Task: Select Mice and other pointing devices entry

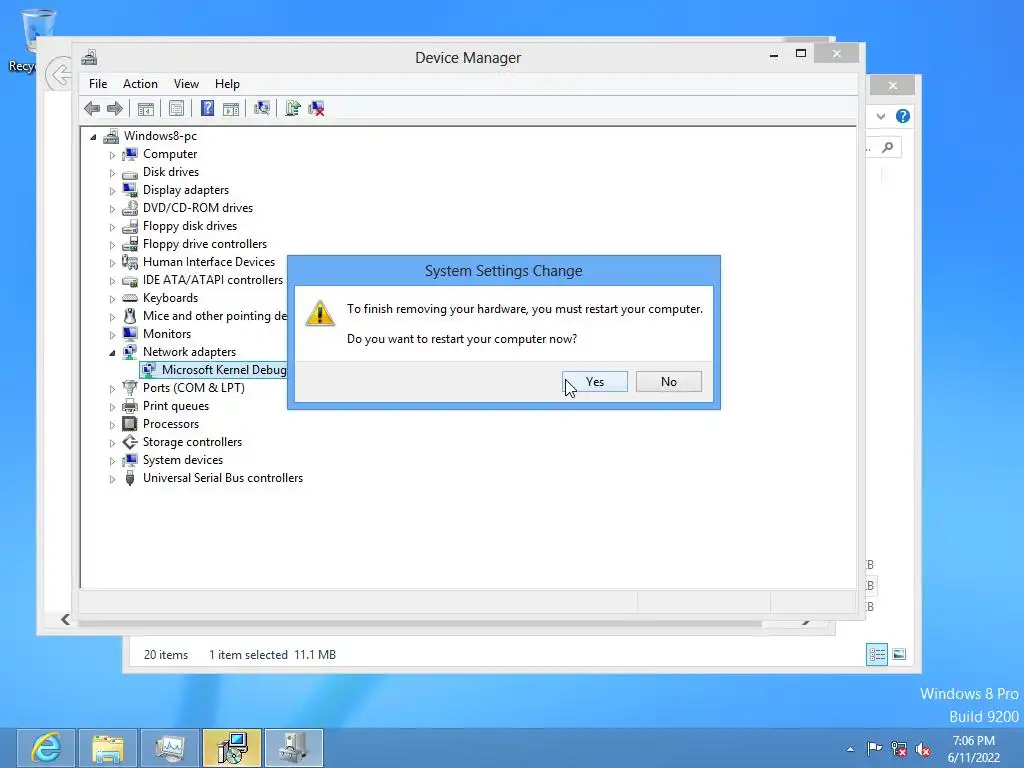Action: coord(215,315)
